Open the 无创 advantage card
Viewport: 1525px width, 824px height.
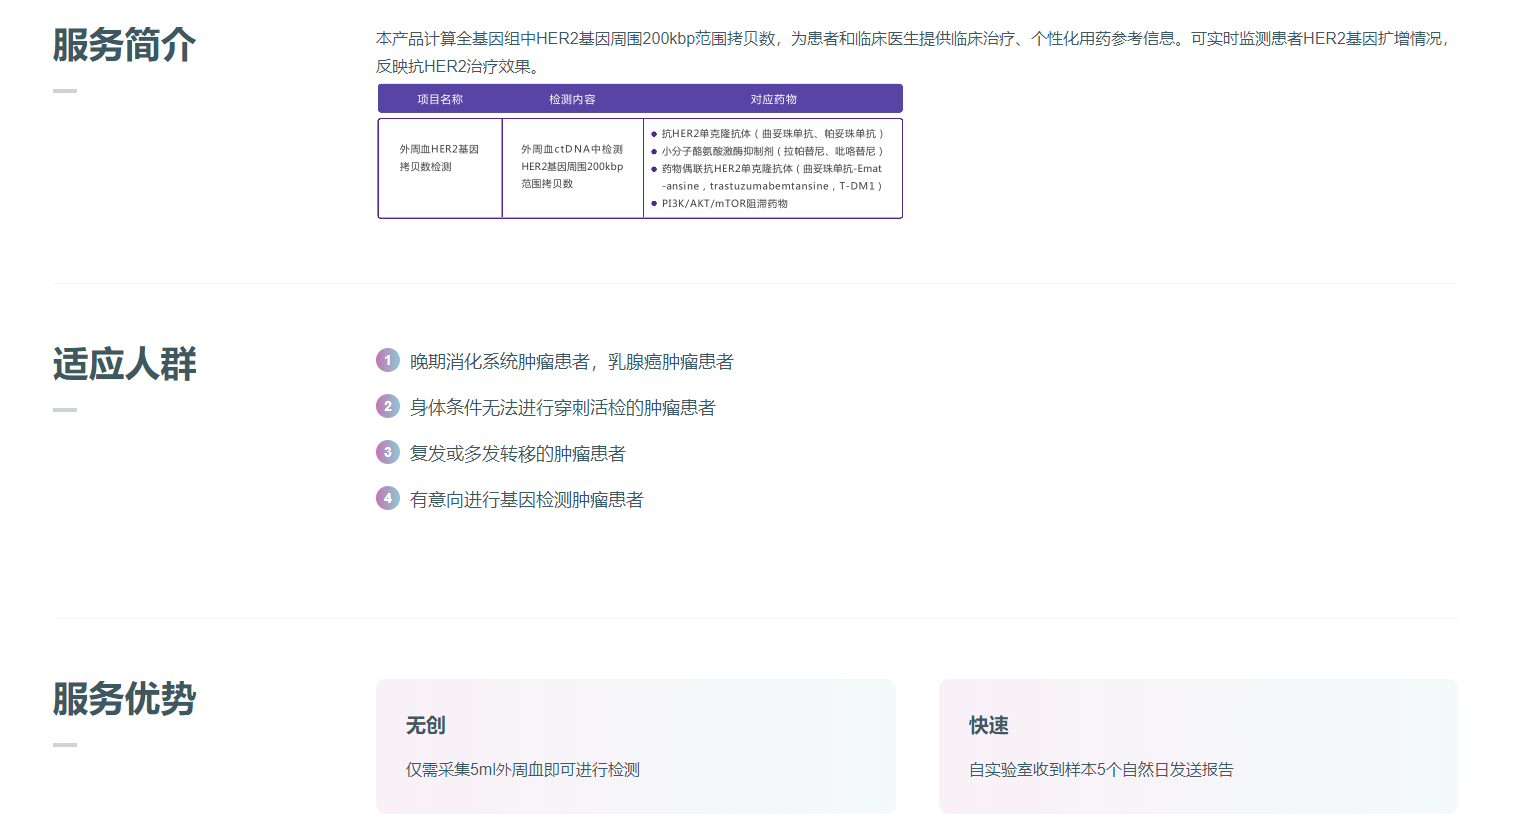(635, 746)
